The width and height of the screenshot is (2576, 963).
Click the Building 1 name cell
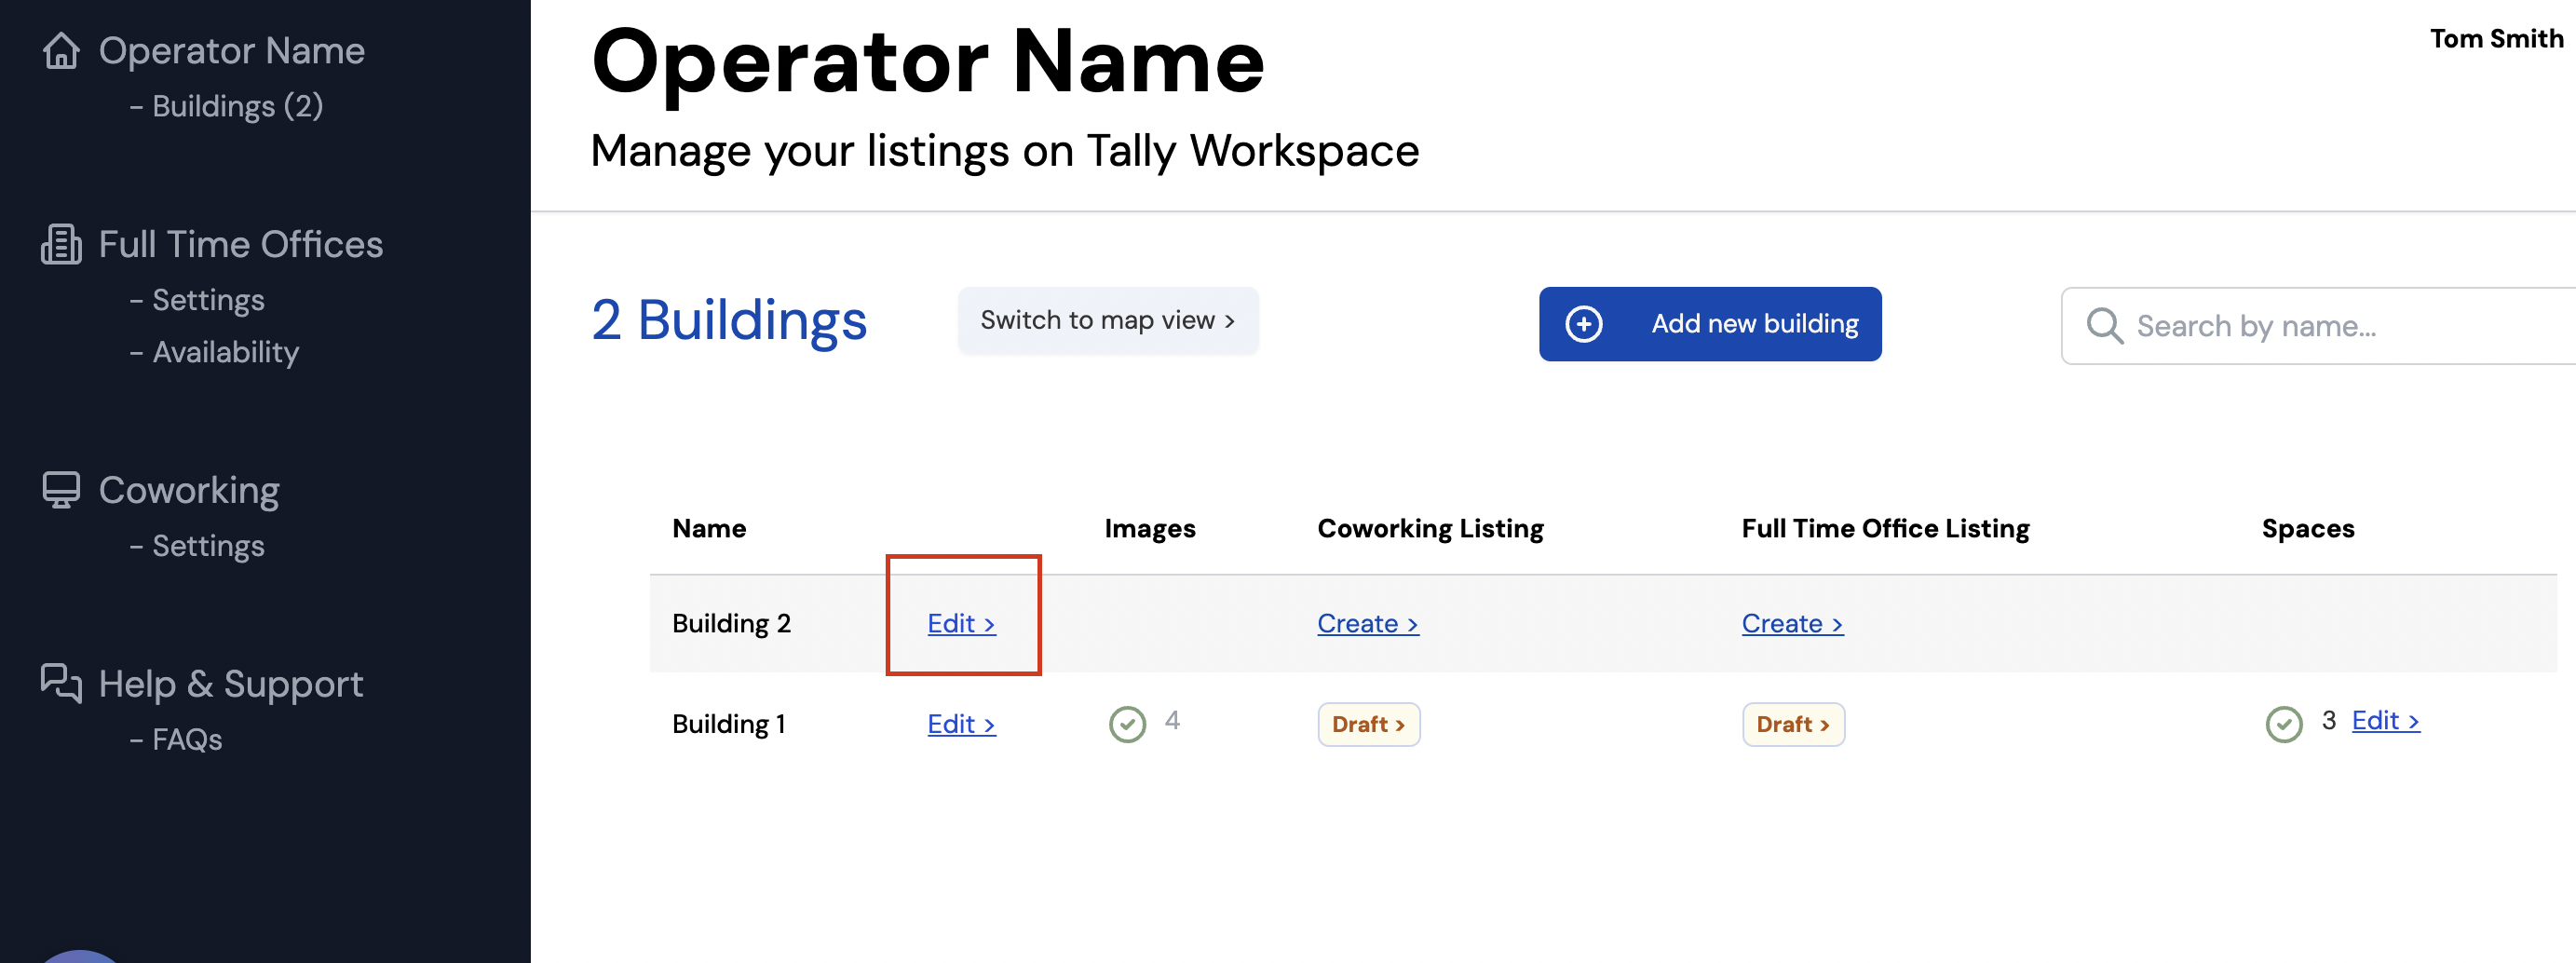pyautogui.click(x=729, y=724)
